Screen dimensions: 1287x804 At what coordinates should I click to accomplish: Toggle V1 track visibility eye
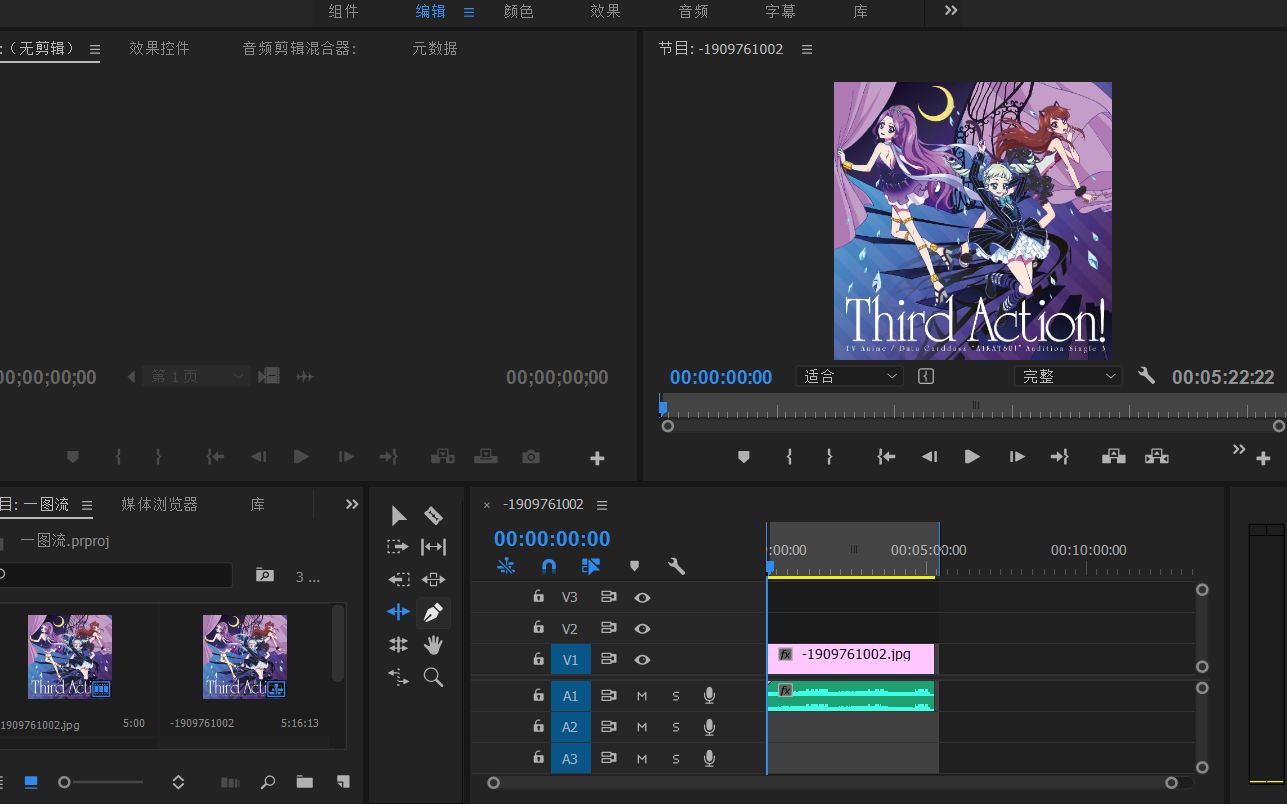(642, 660)
